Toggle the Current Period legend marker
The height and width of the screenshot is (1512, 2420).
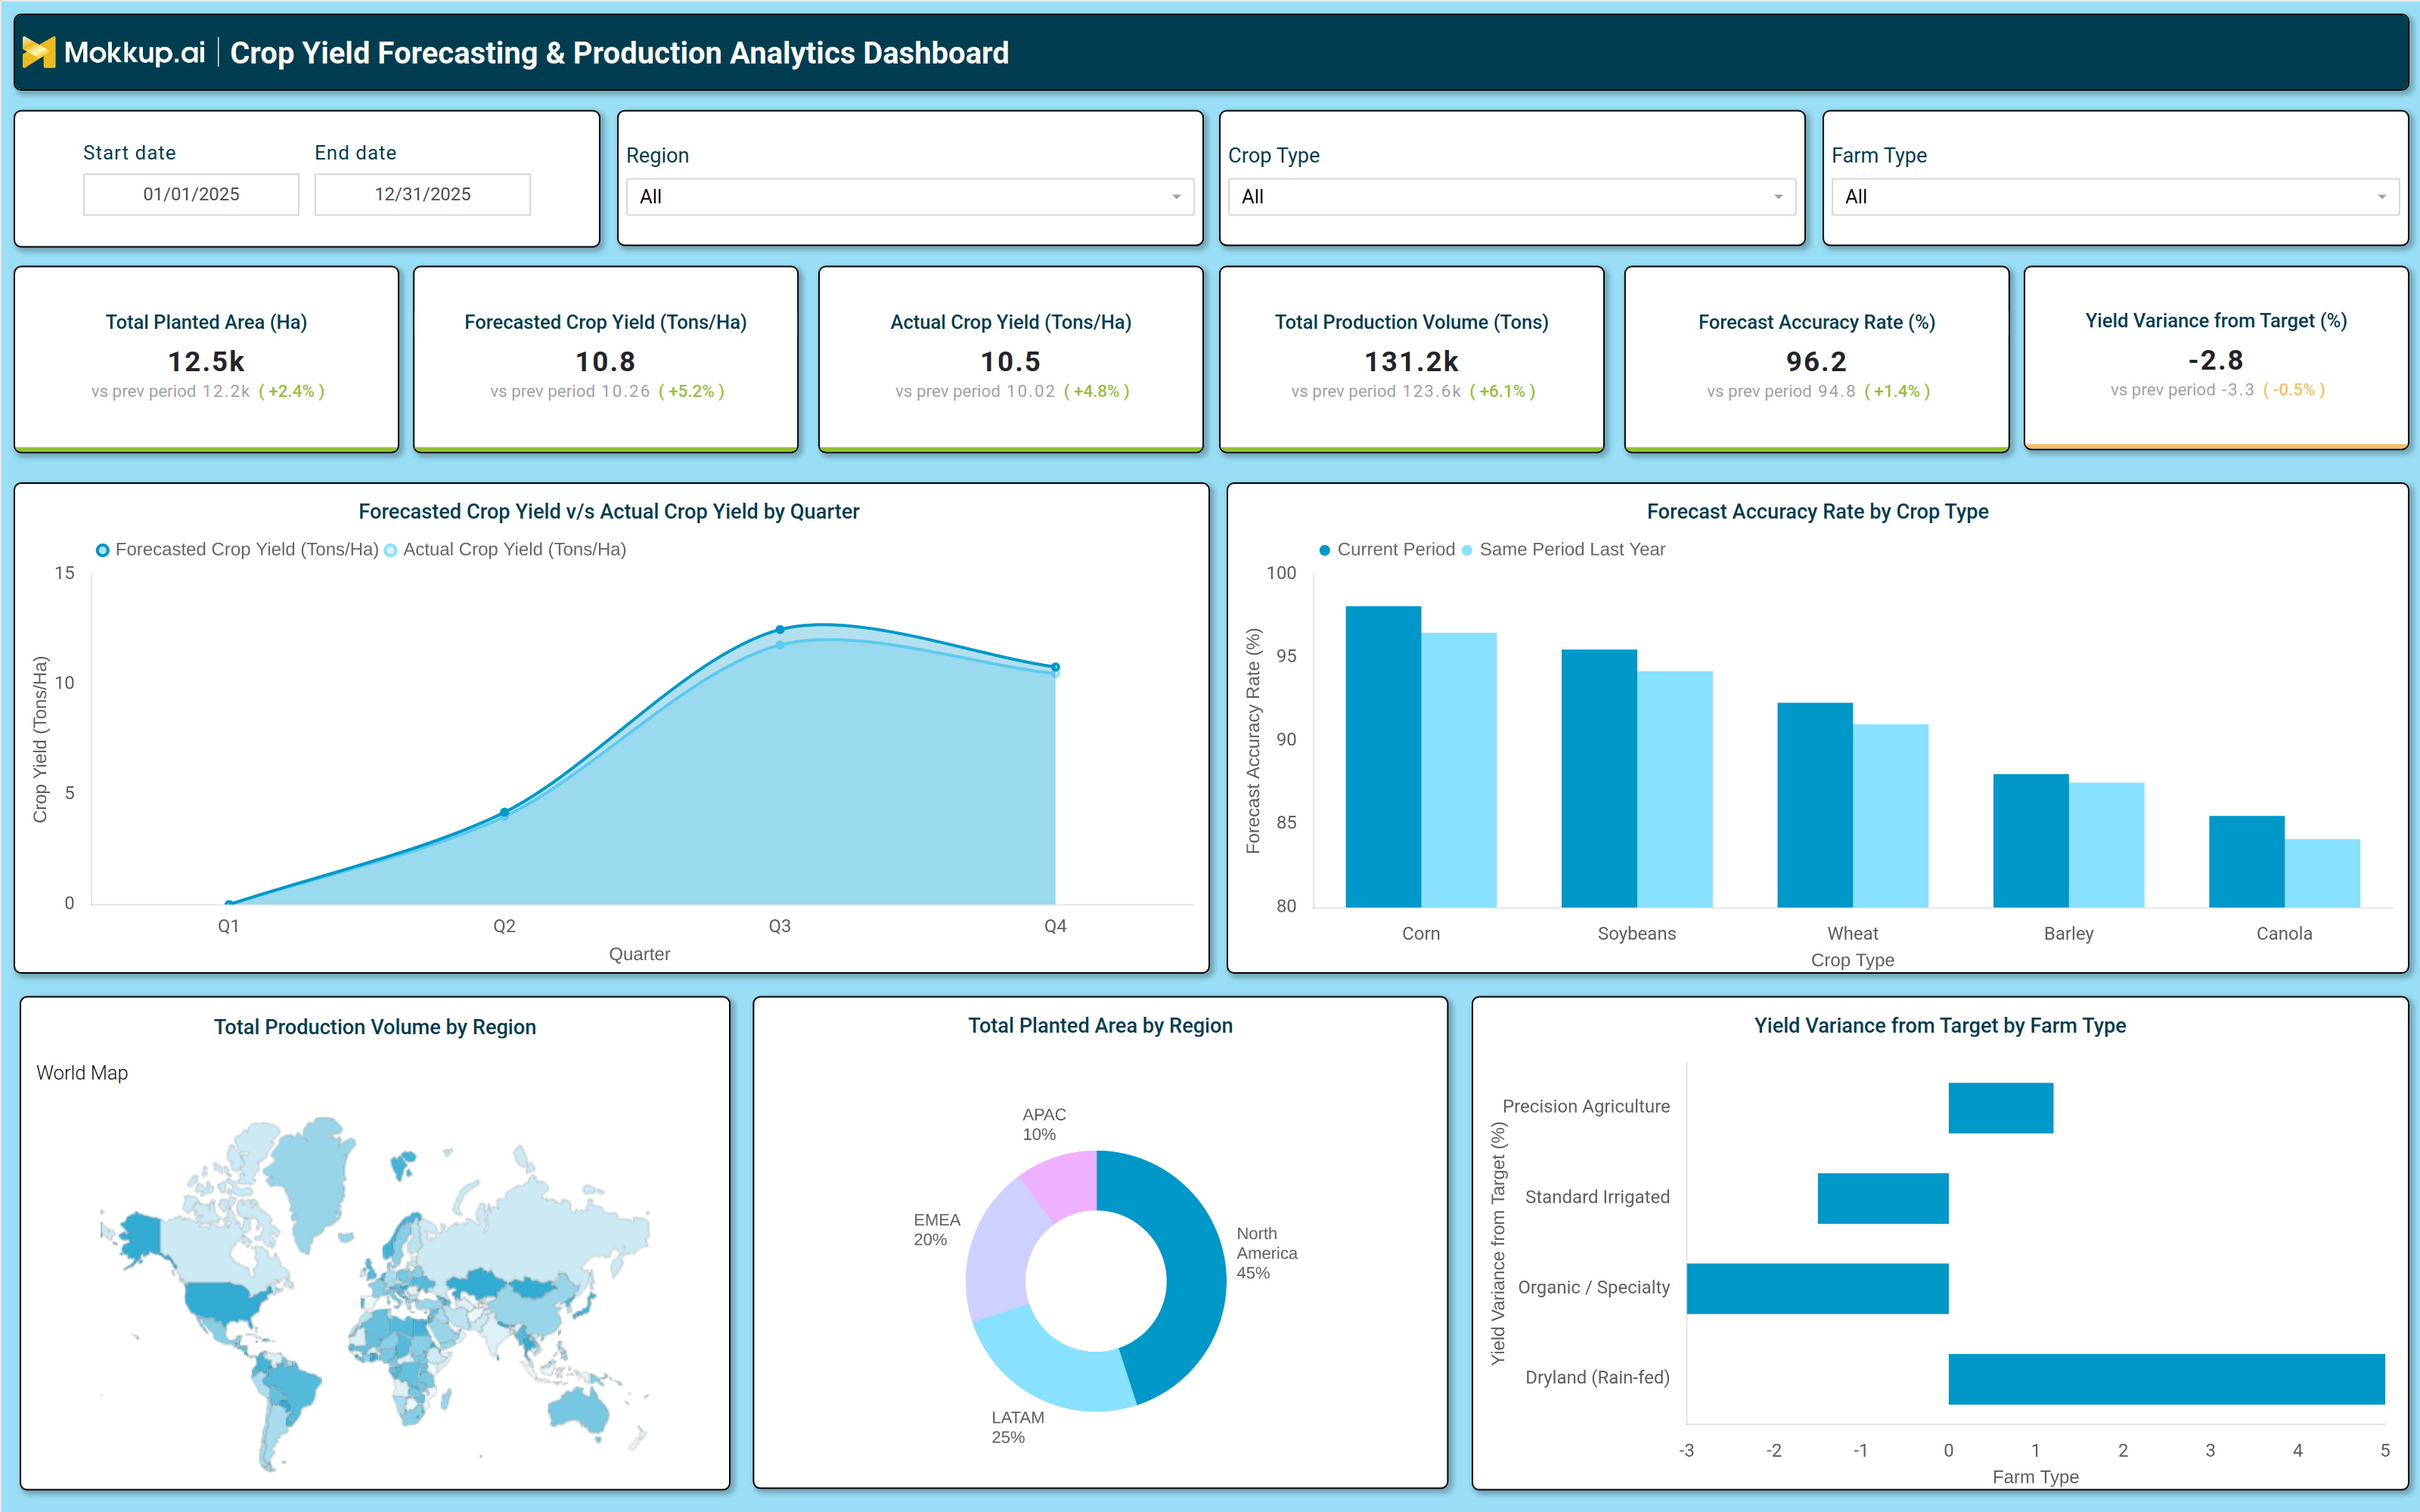coord(1324,550)
